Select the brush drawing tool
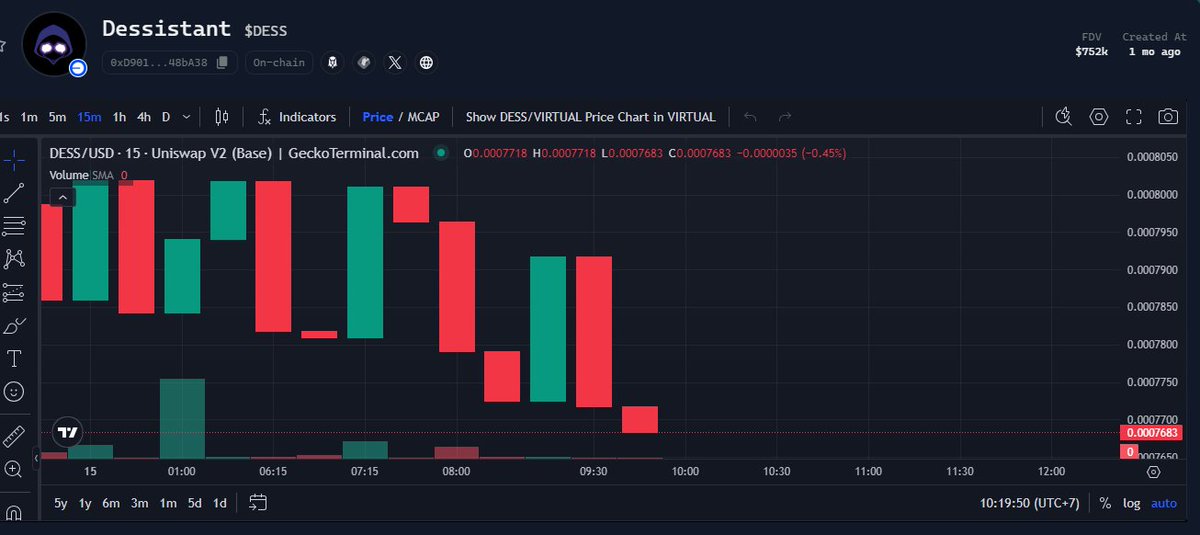 click(14, 325)
